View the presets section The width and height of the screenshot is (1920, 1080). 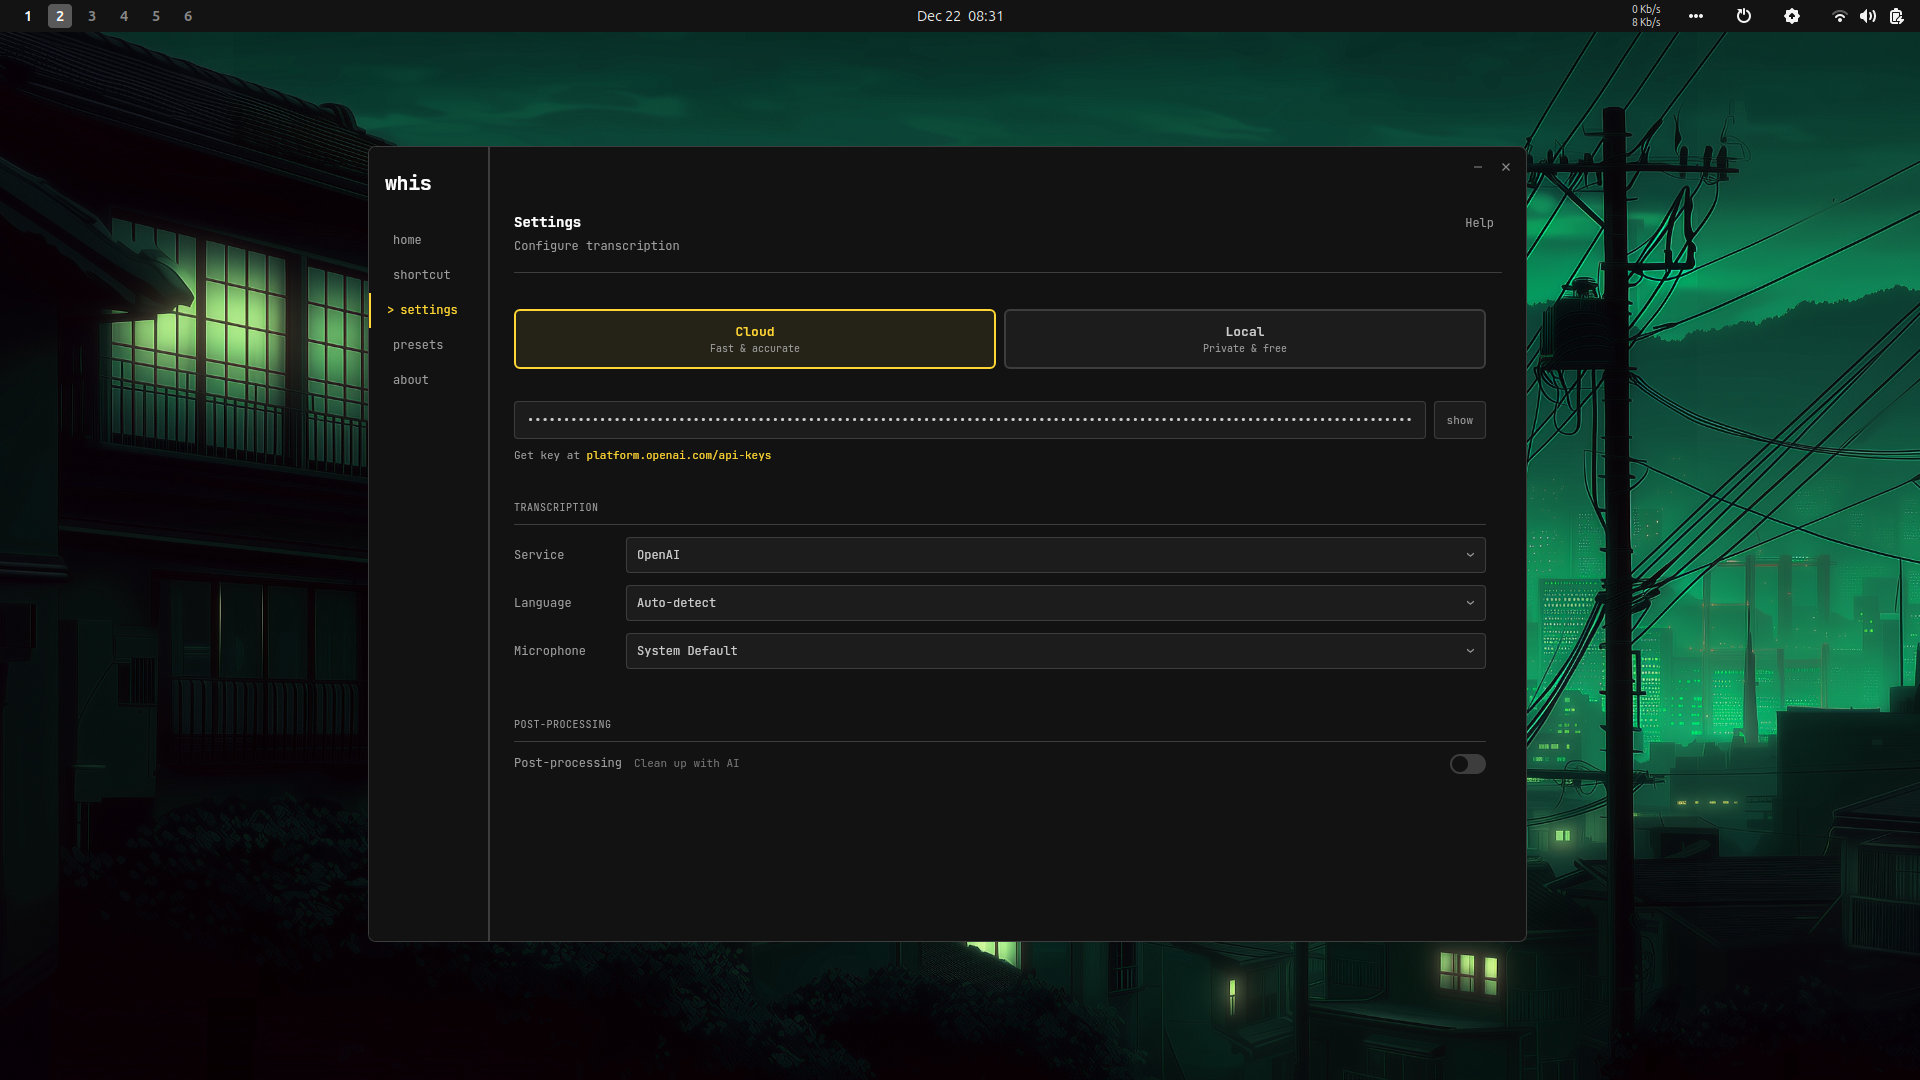coord(418,344)
